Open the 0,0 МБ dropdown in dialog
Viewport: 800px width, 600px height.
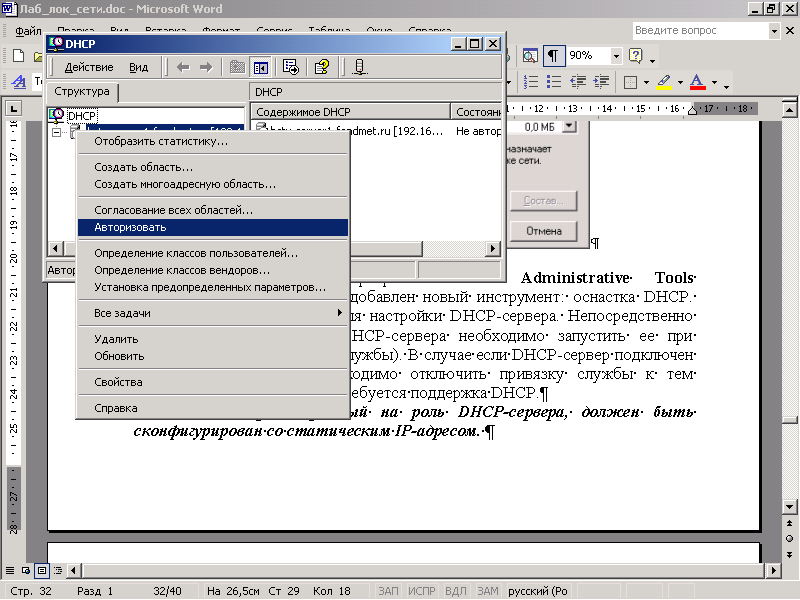click(569, 126)
